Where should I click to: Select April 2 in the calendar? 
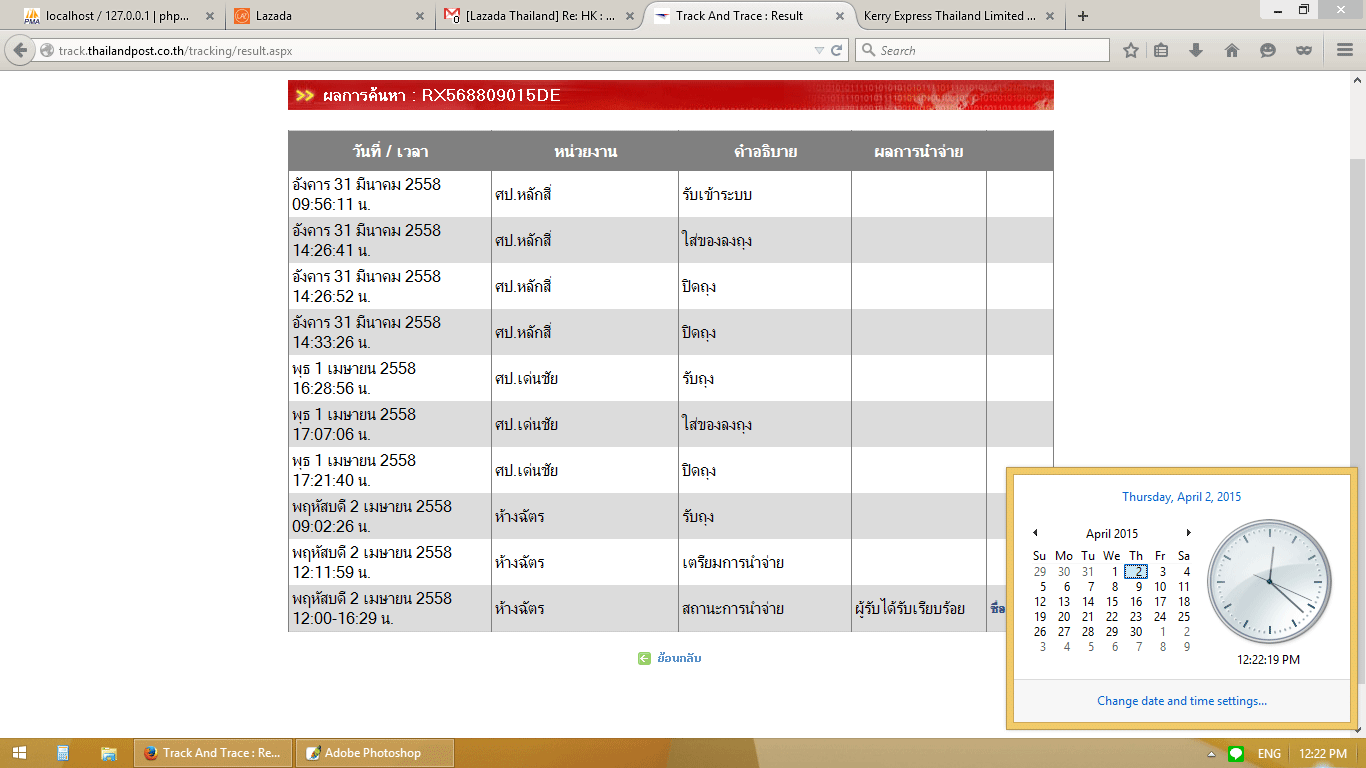(x=1135, y=572)
